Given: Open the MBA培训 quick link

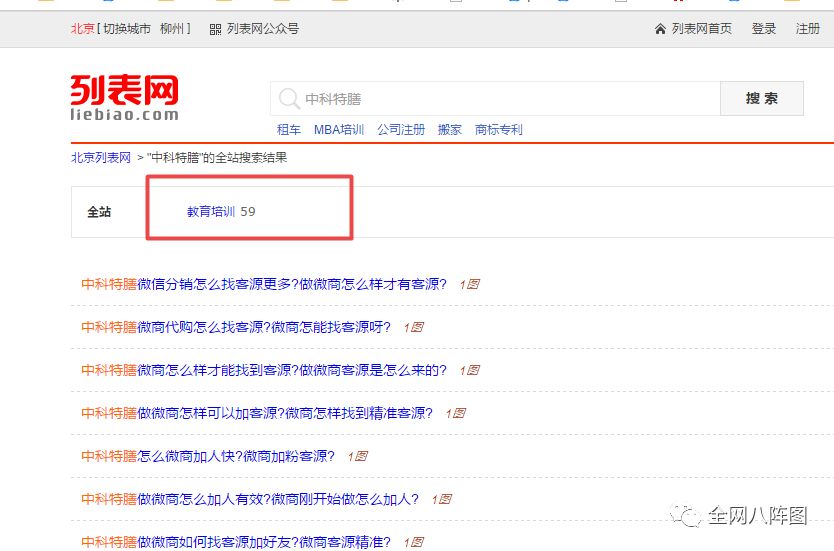Looking at the screenshot, I should coord(339,130).
